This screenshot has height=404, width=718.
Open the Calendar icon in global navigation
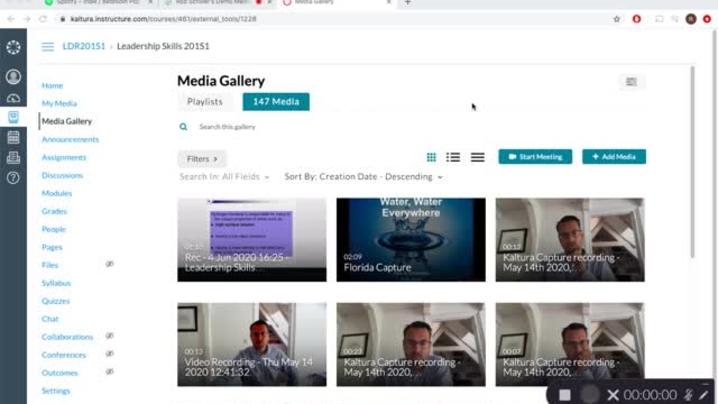tap(13, 137)
